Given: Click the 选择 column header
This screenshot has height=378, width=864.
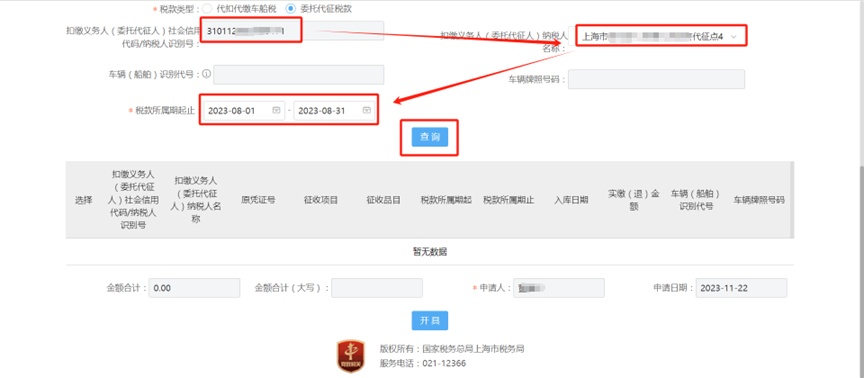Looking at the screenshot, I should [83, 200].
